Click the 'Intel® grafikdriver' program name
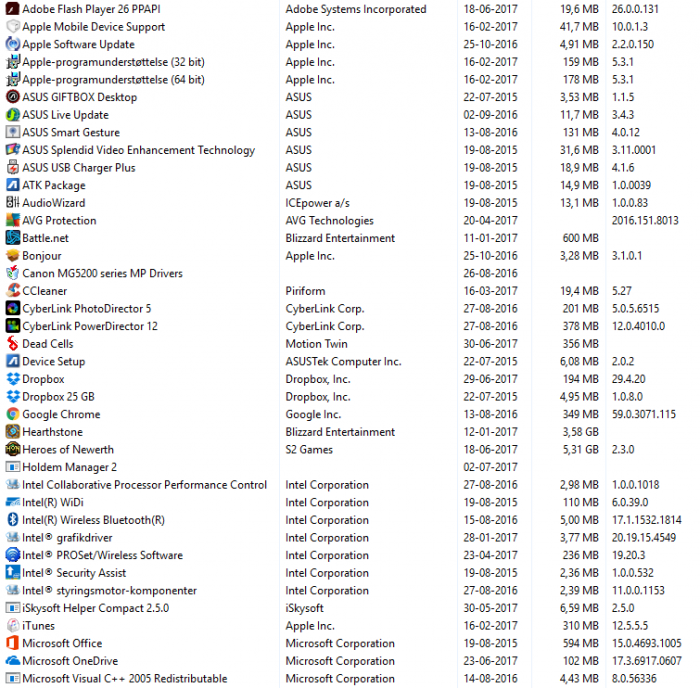 coord(67,538)
